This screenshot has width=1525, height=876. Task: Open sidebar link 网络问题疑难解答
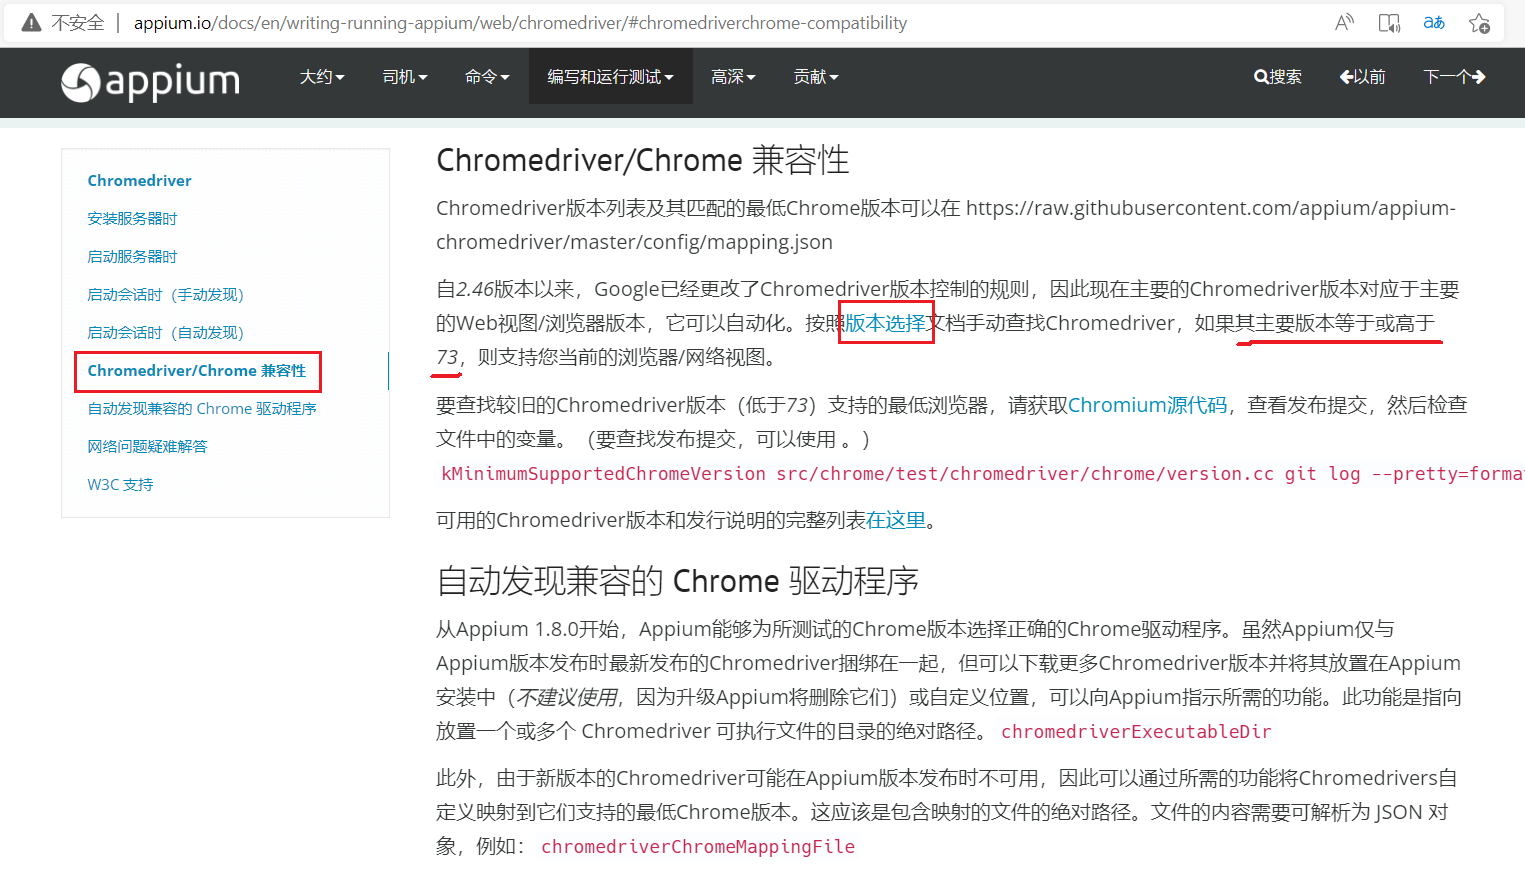(x=147, y=447)
